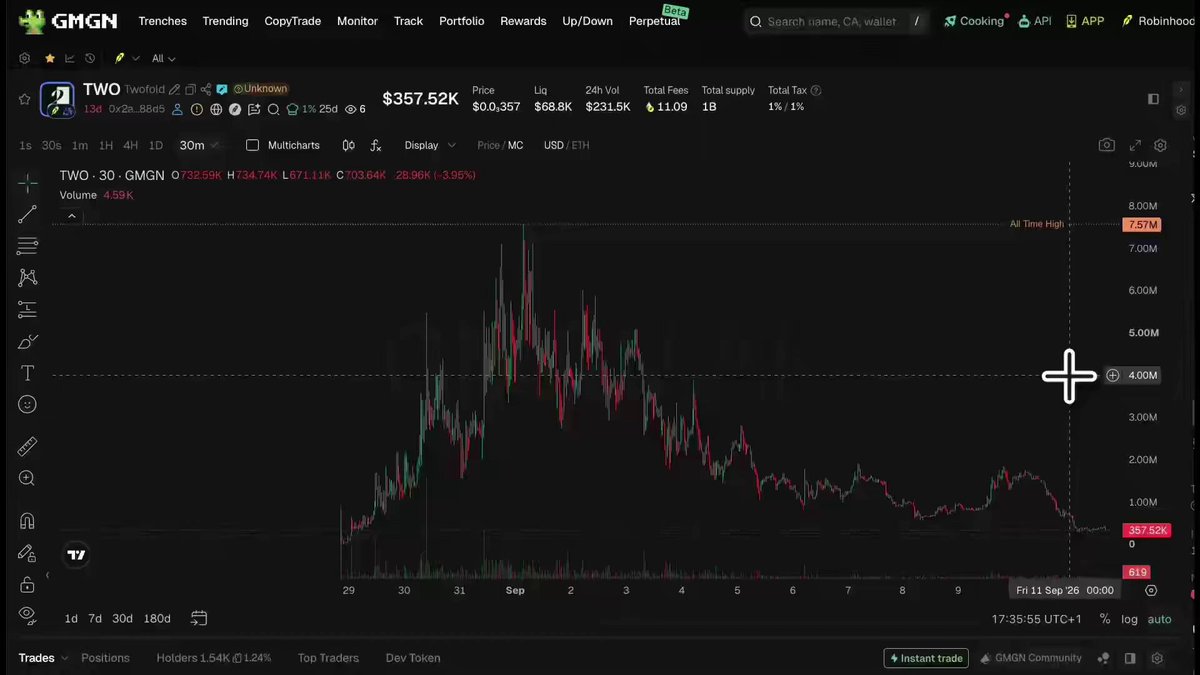Switch currency to ETH

point(580,145)
